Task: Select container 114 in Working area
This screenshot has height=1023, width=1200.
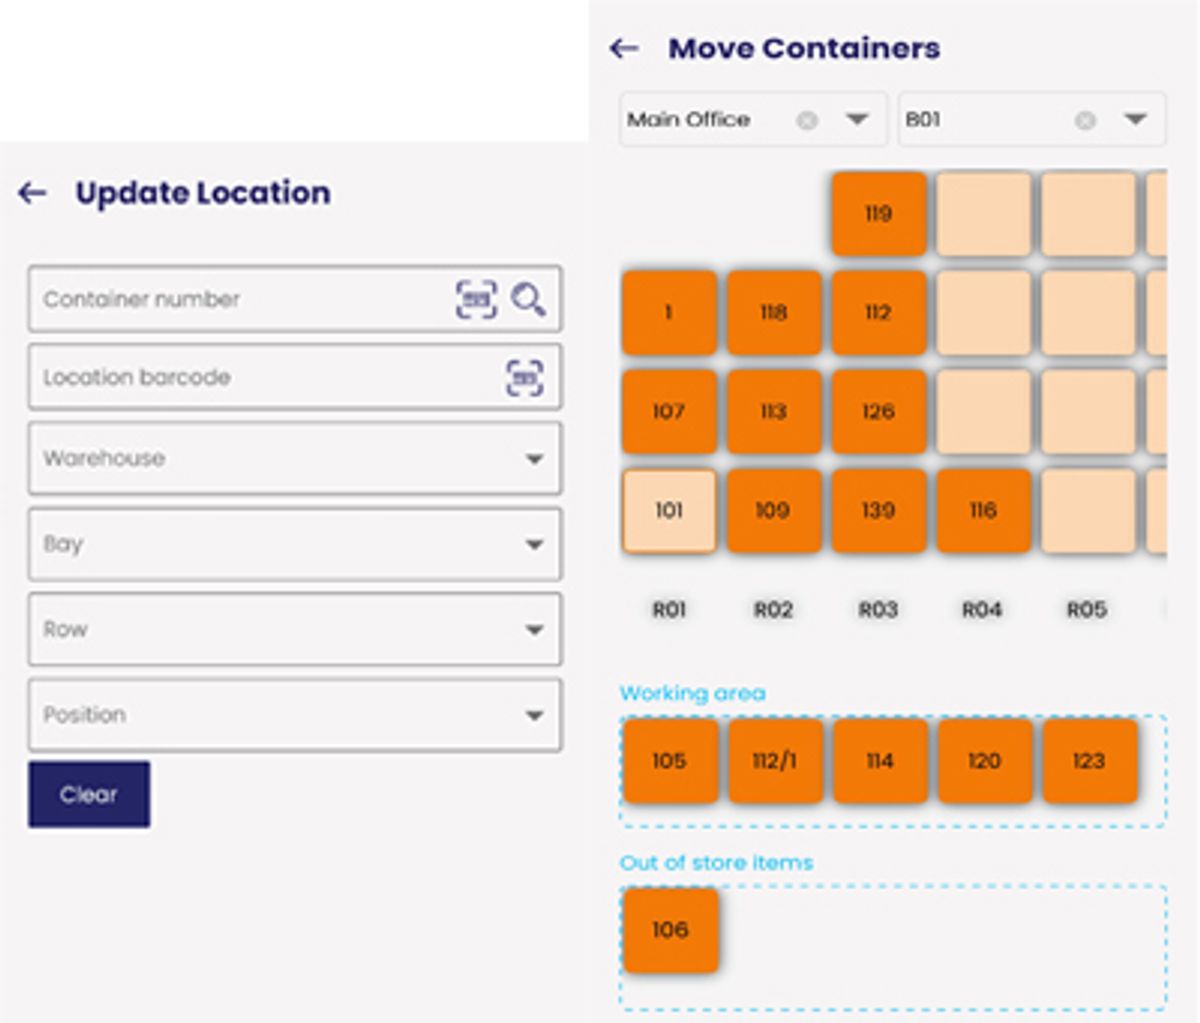Action: [x=879, y=761]
